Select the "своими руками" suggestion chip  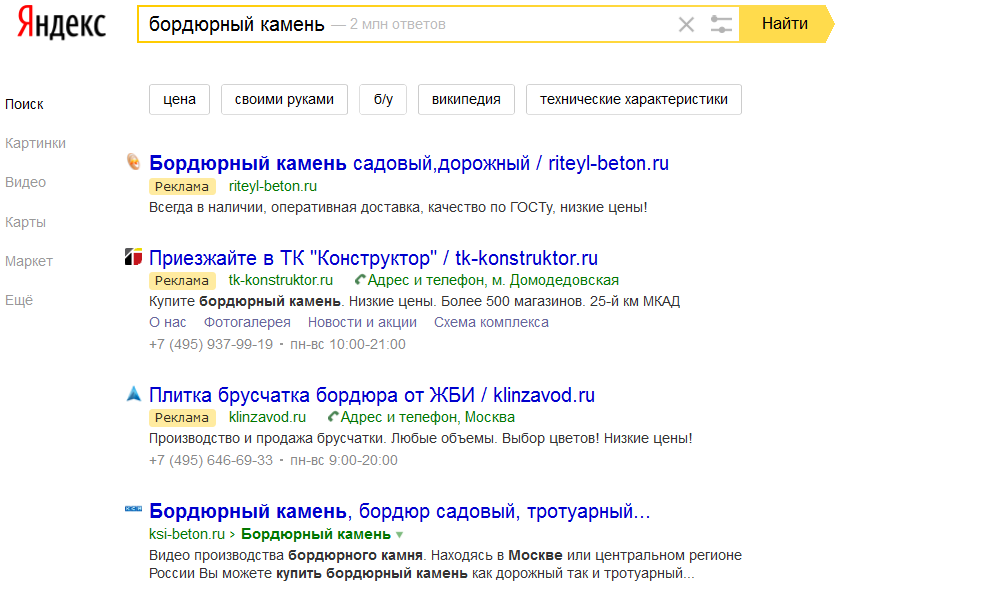pyautogui.click(x=284, y=99)
